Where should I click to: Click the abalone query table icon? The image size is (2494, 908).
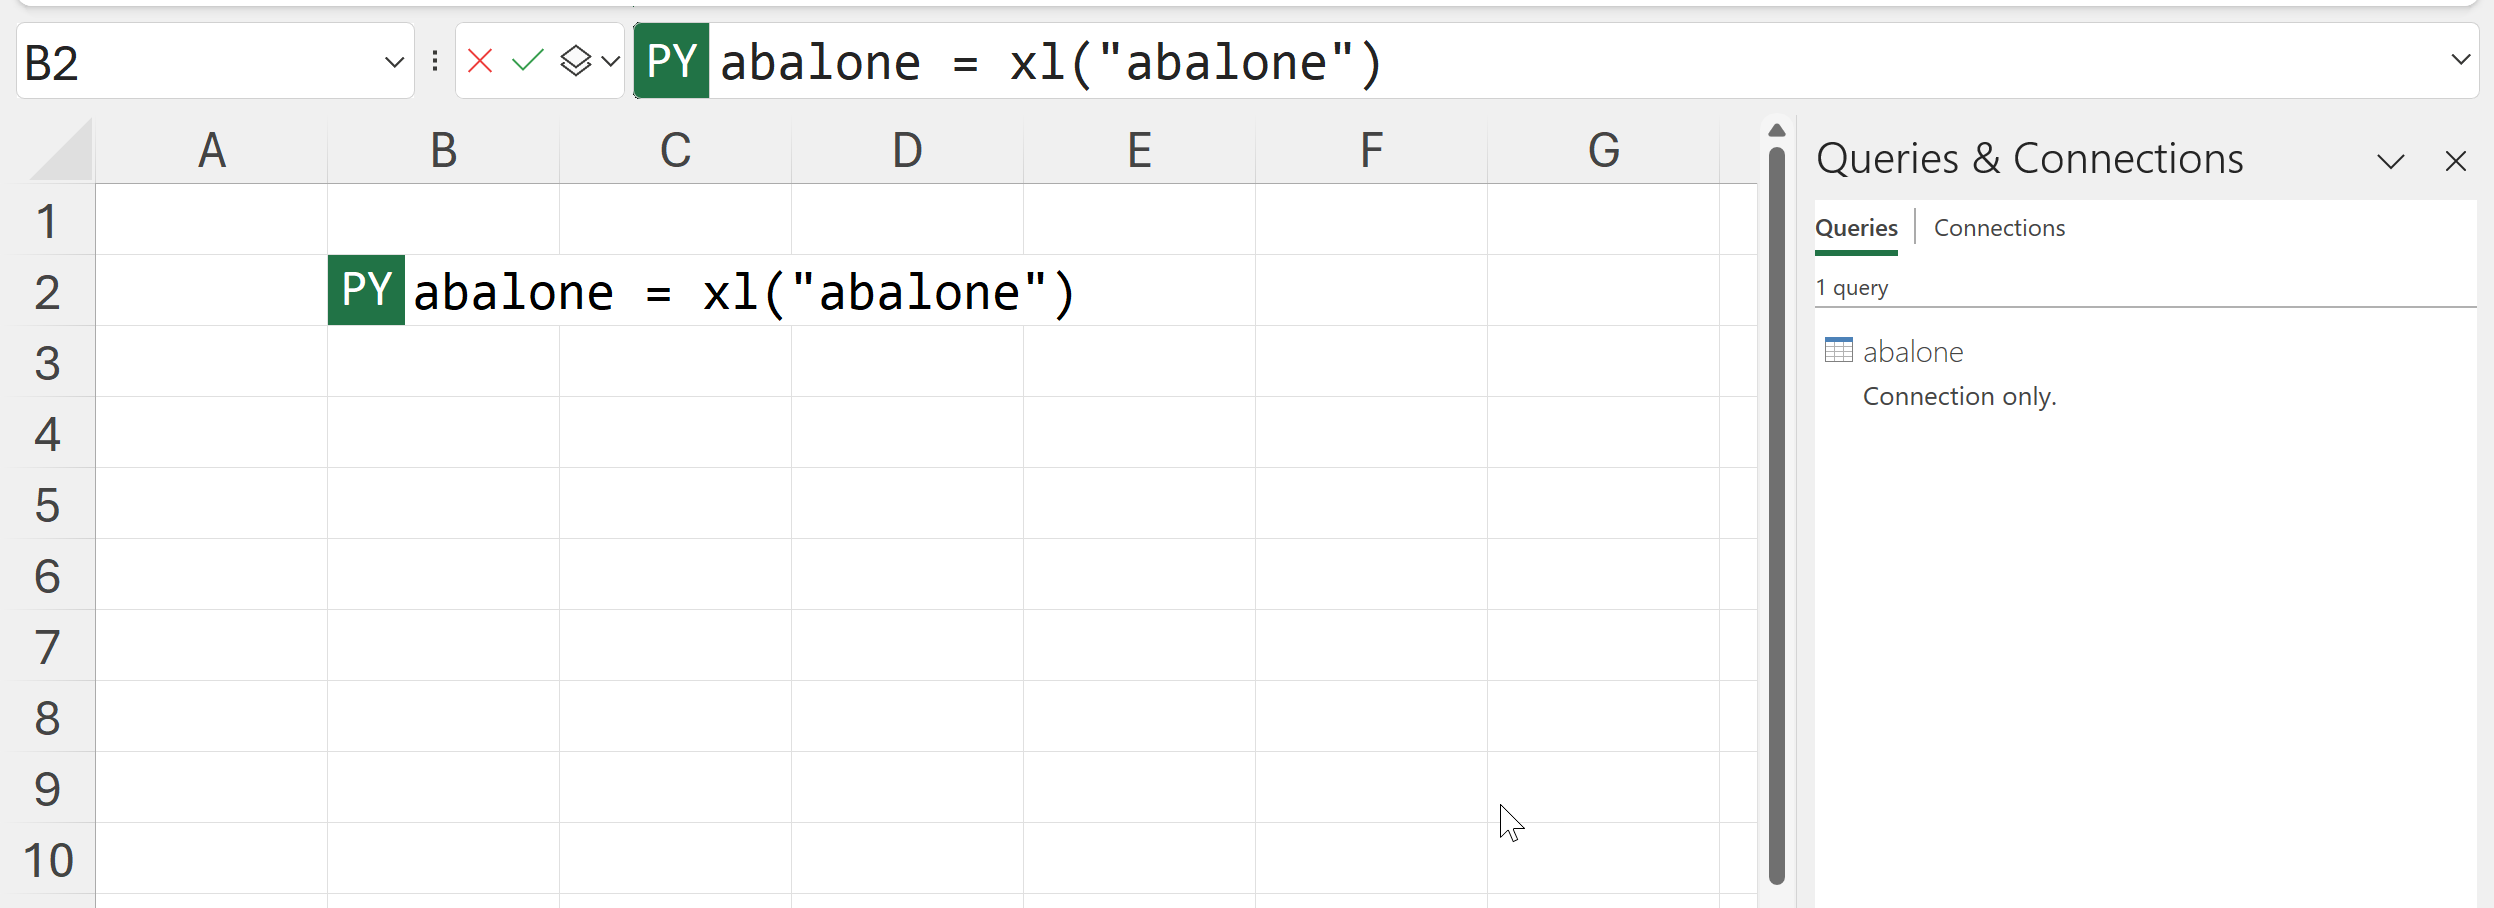coord(1838,351)
